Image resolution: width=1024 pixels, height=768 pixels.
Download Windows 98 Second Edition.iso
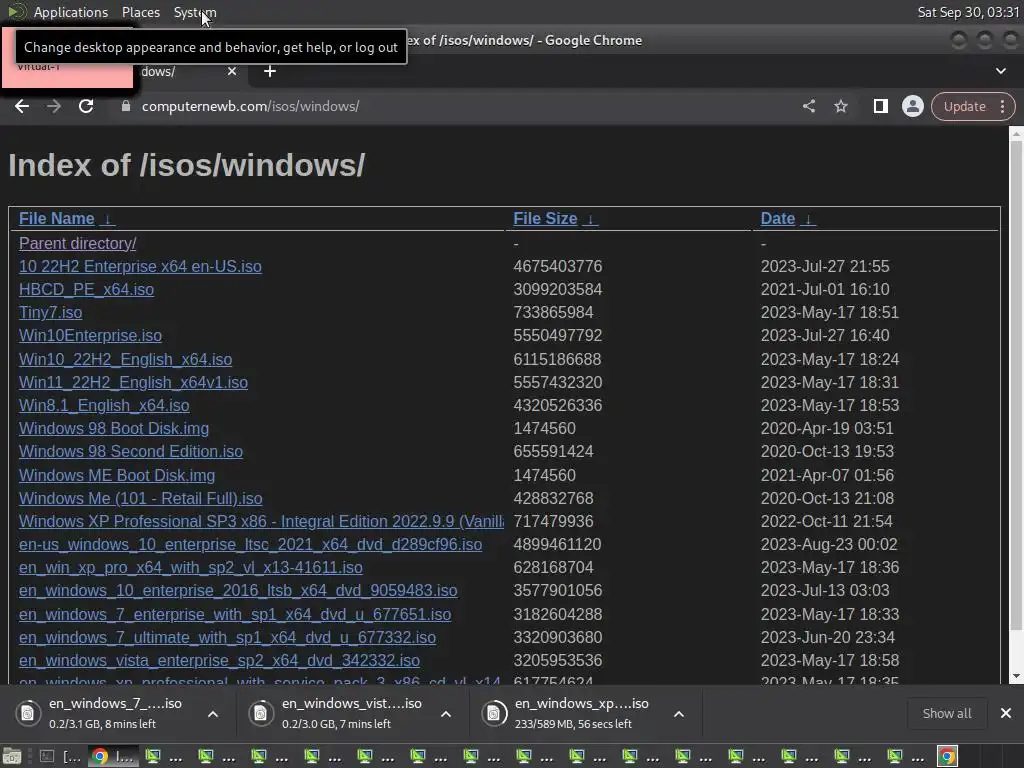[131, 451]
